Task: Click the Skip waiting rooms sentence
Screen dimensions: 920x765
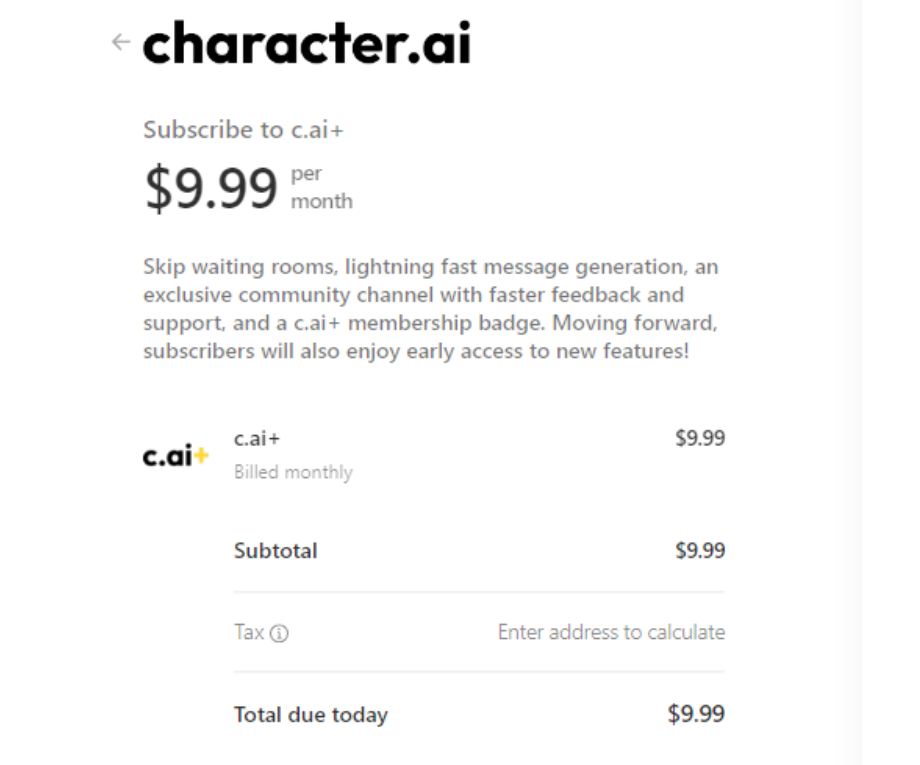Action: pyautogui.click(x=431, y=295)
